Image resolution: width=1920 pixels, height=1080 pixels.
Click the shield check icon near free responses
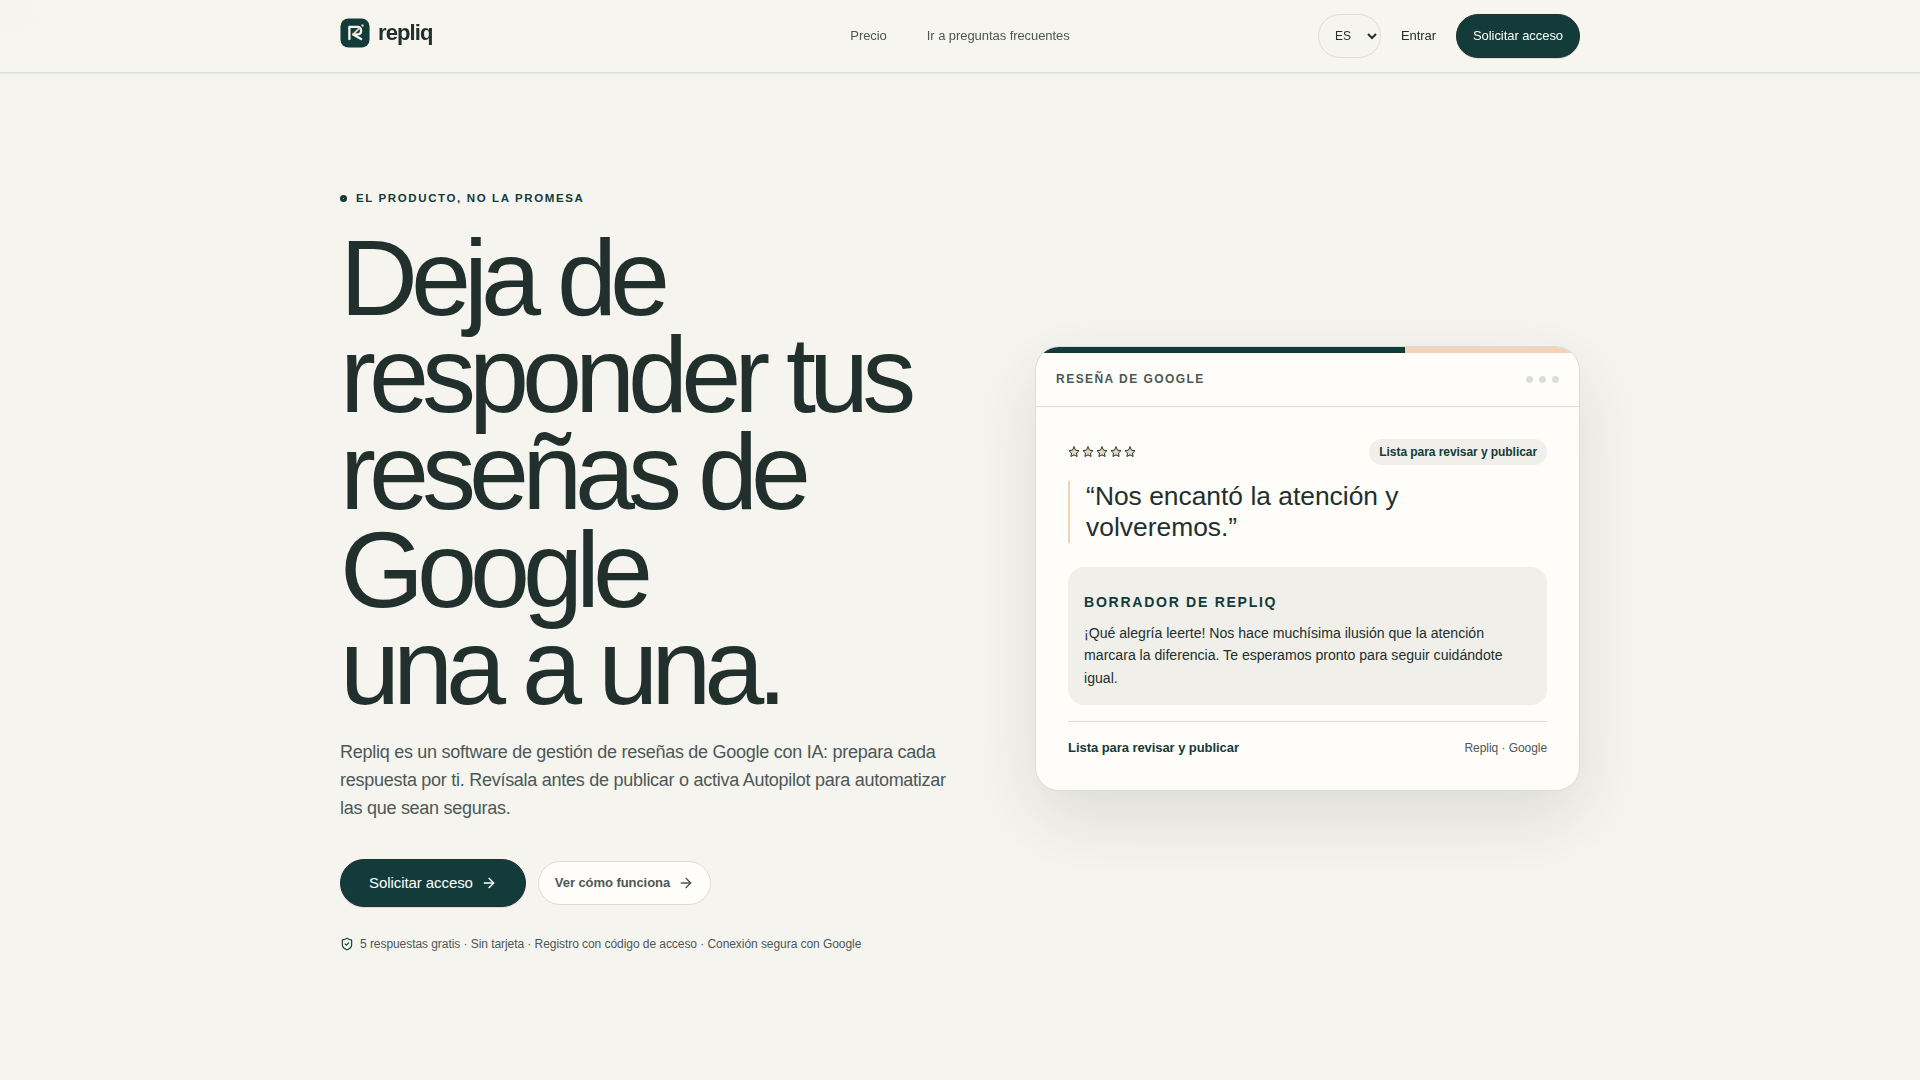(x=347, y=944)
